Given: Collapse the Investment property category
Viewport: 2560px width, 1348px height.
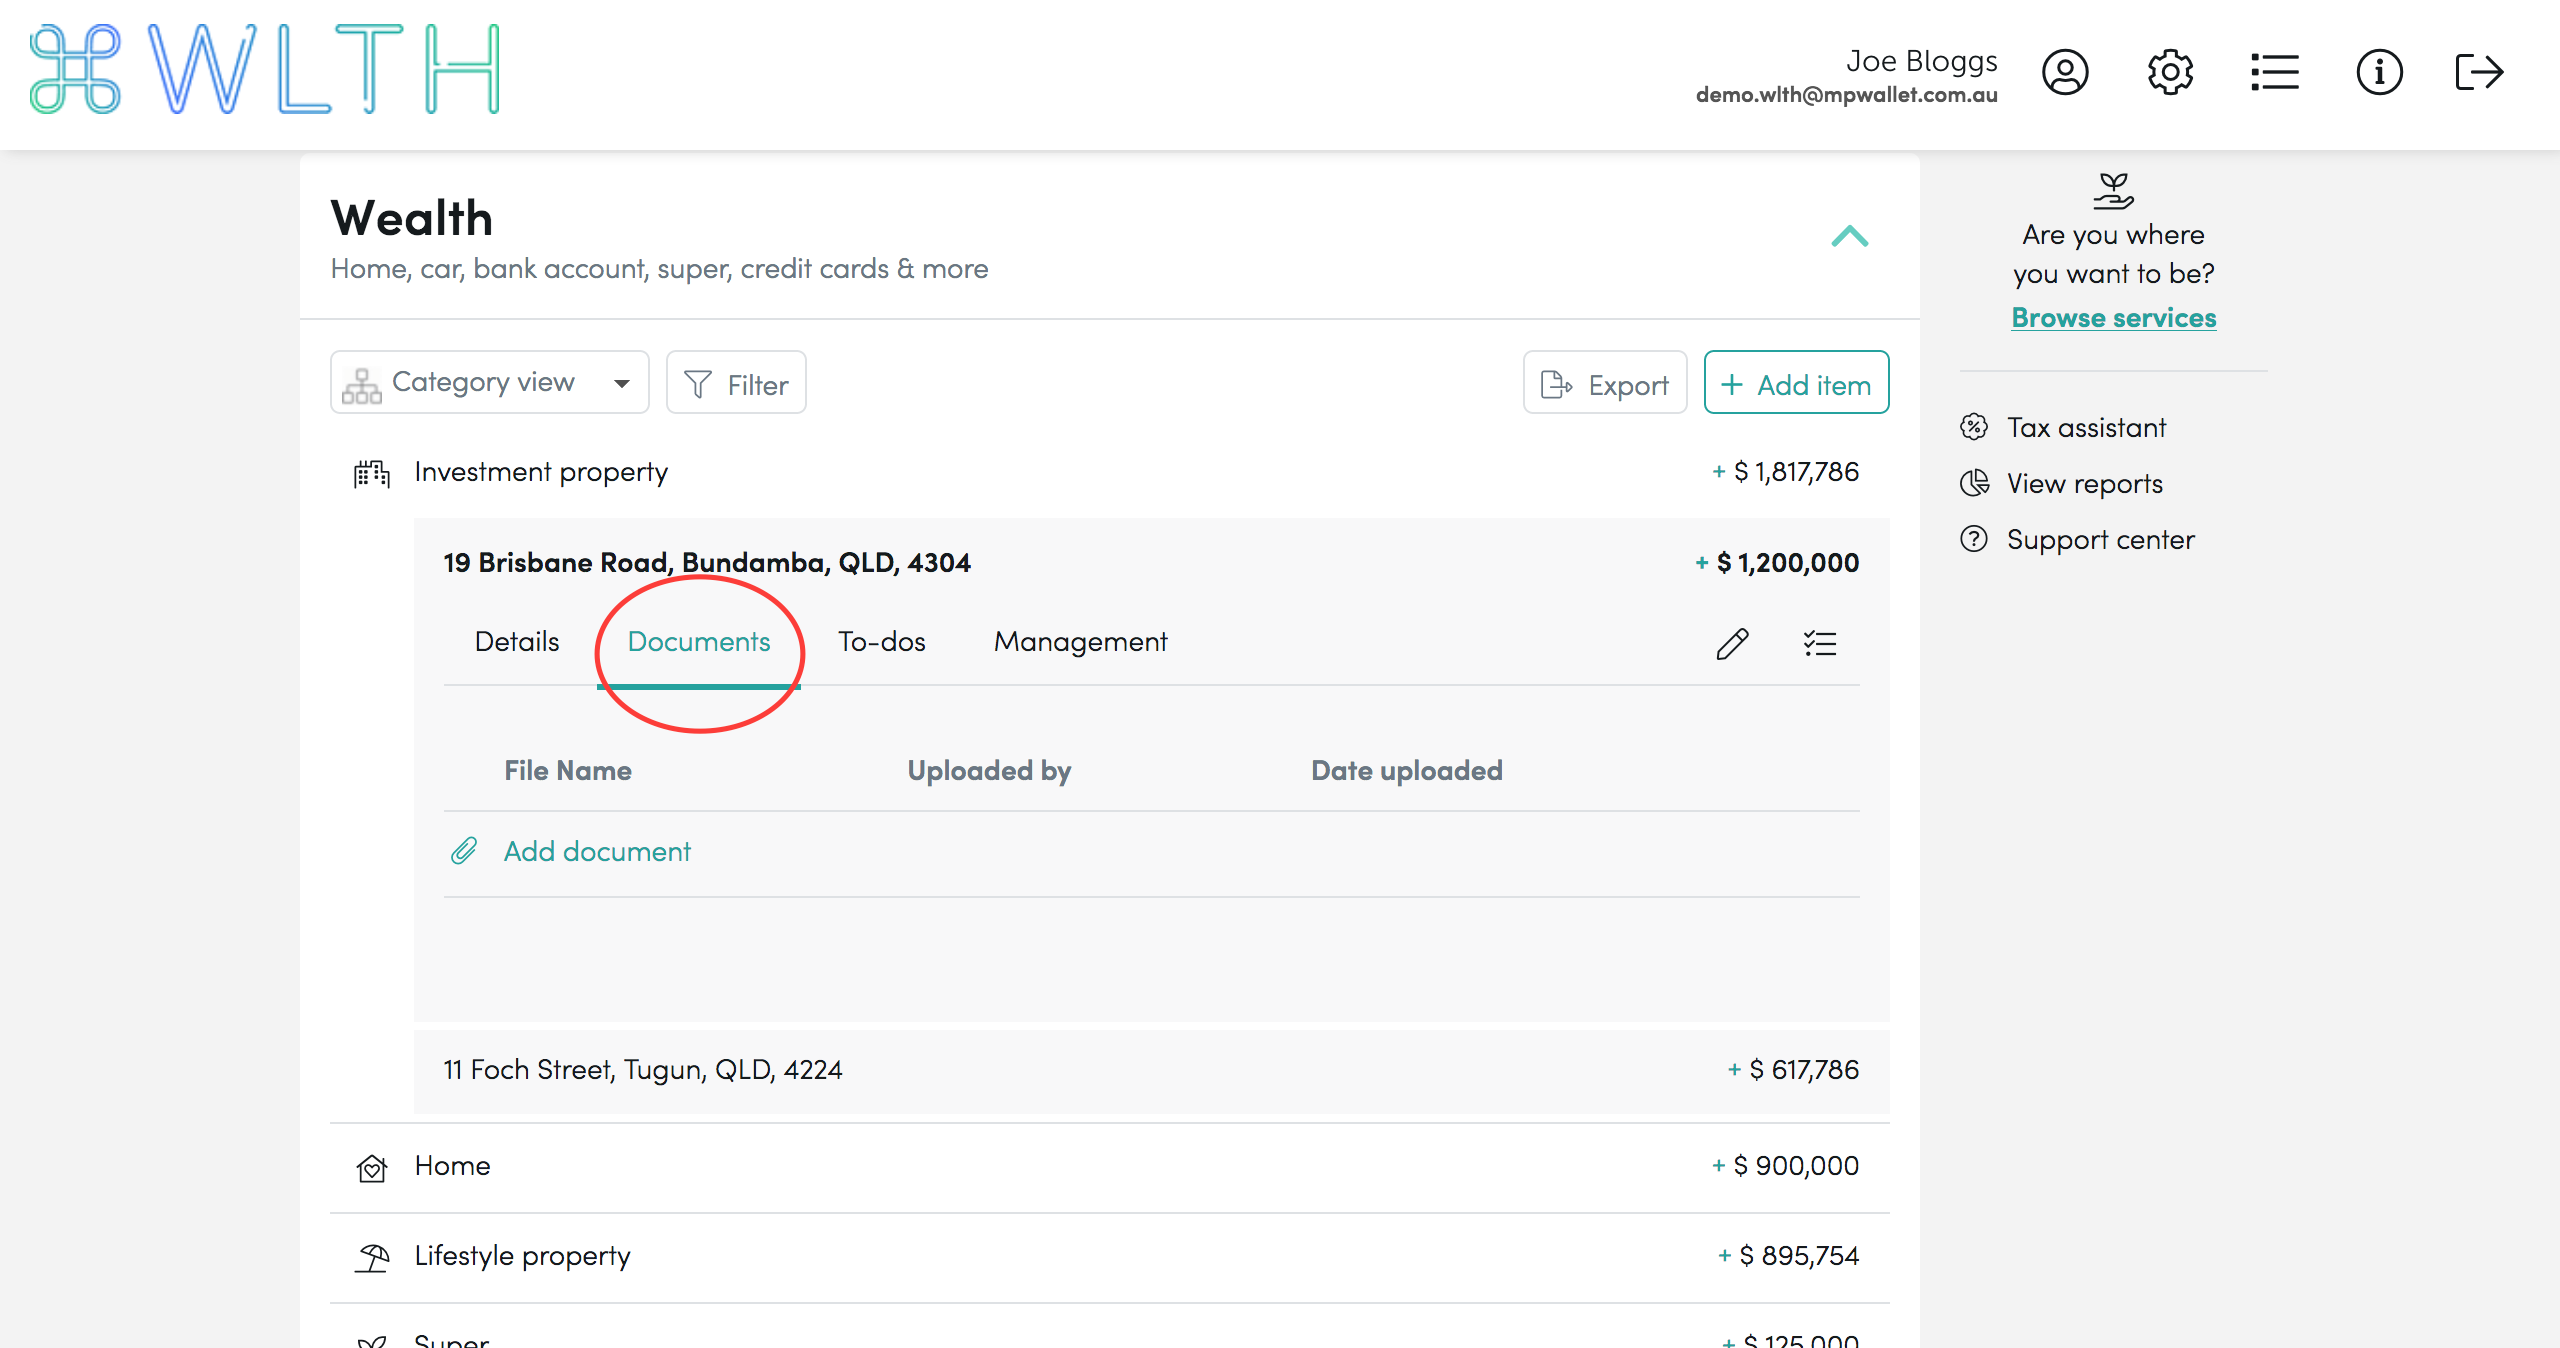Looking at the screenshot, I should point(1109,472).
